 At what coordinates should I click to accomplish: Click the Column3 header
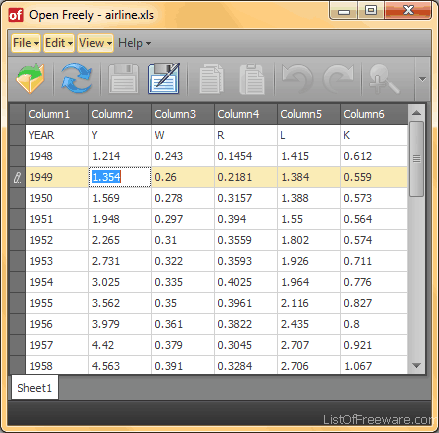183,114
